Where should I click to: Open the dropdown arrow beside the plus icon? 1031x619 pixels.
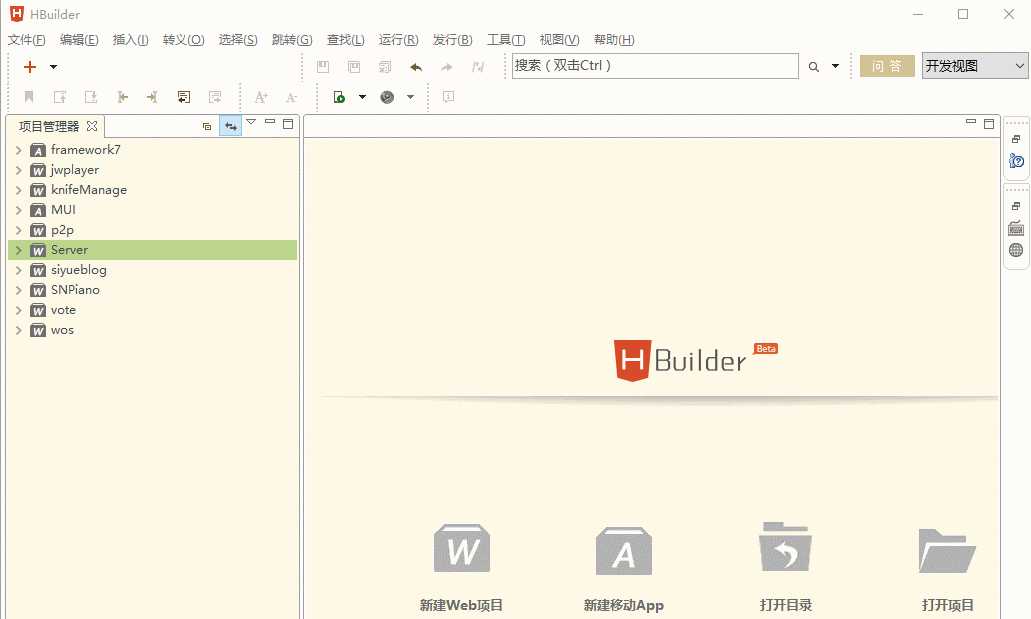coord(53,66)
